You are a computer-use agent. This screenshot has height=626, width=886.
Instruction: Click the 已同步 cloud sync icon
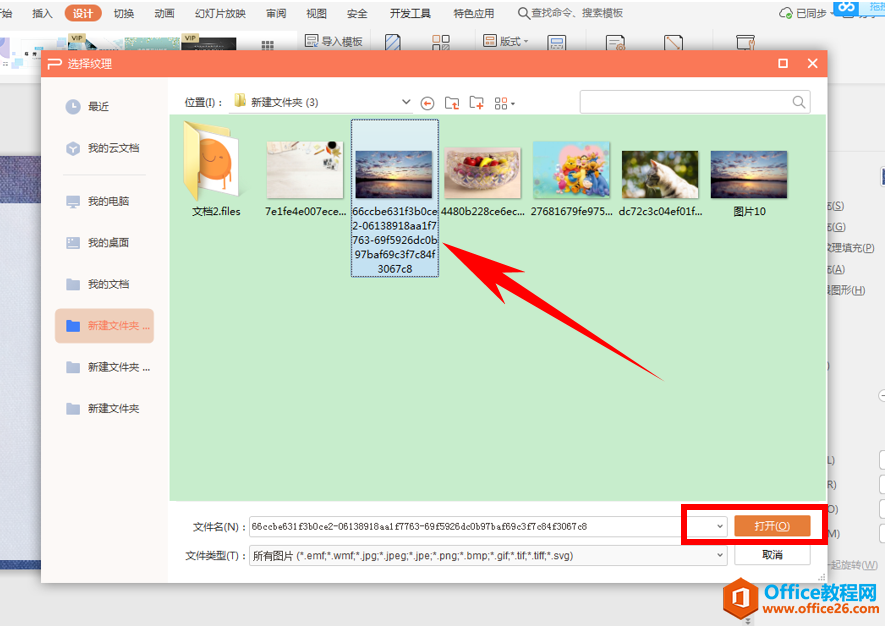(x=785, y=13)
